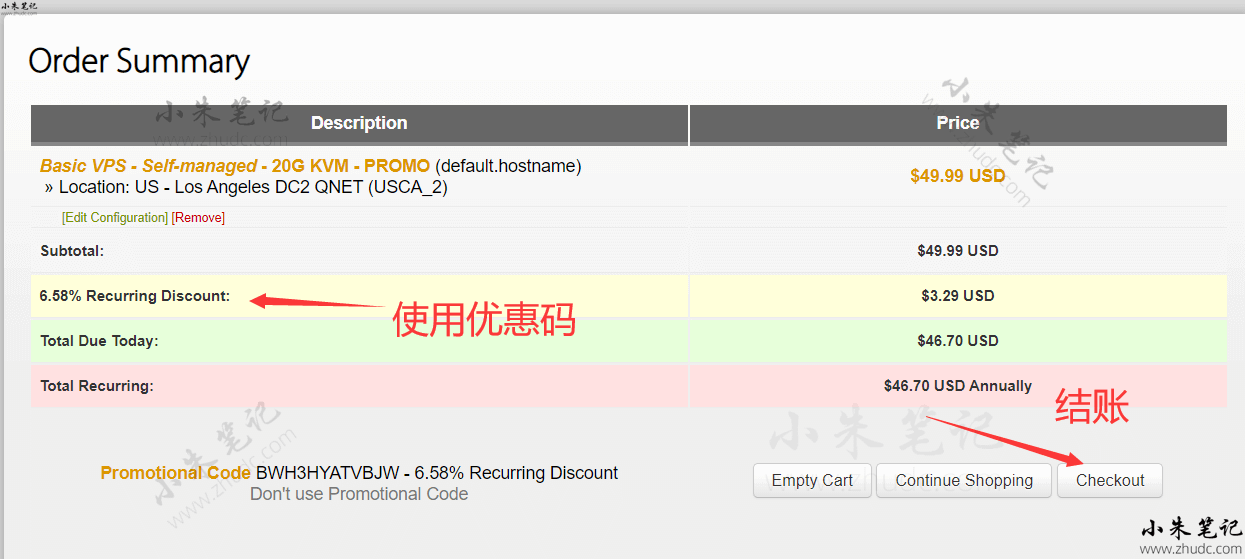This screenshot has width=1245, height=559.
Task: Click the Description column header
Action: click(x=359, y=124)
